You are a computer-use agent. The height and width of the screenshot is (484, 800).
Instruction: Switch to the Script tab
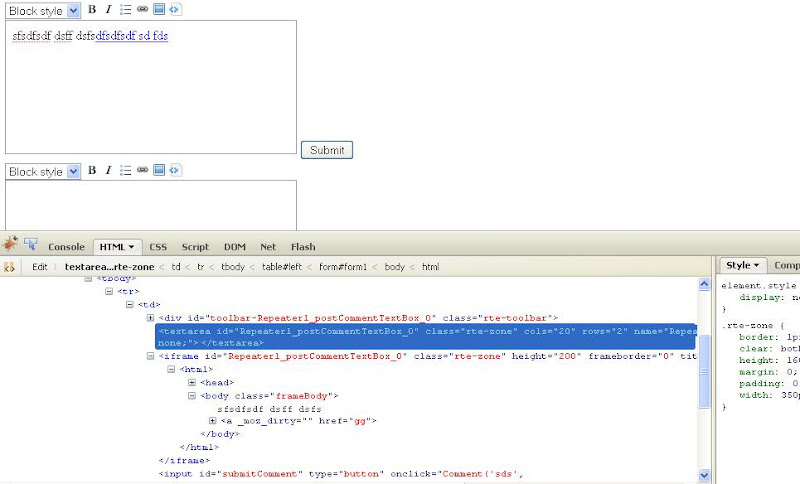click(x=195, y=247)
